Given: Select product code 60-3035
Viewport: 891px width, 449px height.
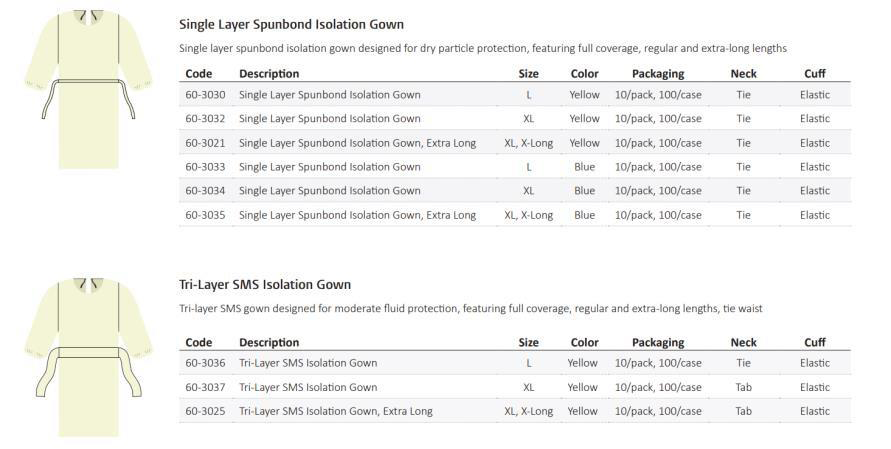Looking at the screenshot, I should tap(205, 215).
